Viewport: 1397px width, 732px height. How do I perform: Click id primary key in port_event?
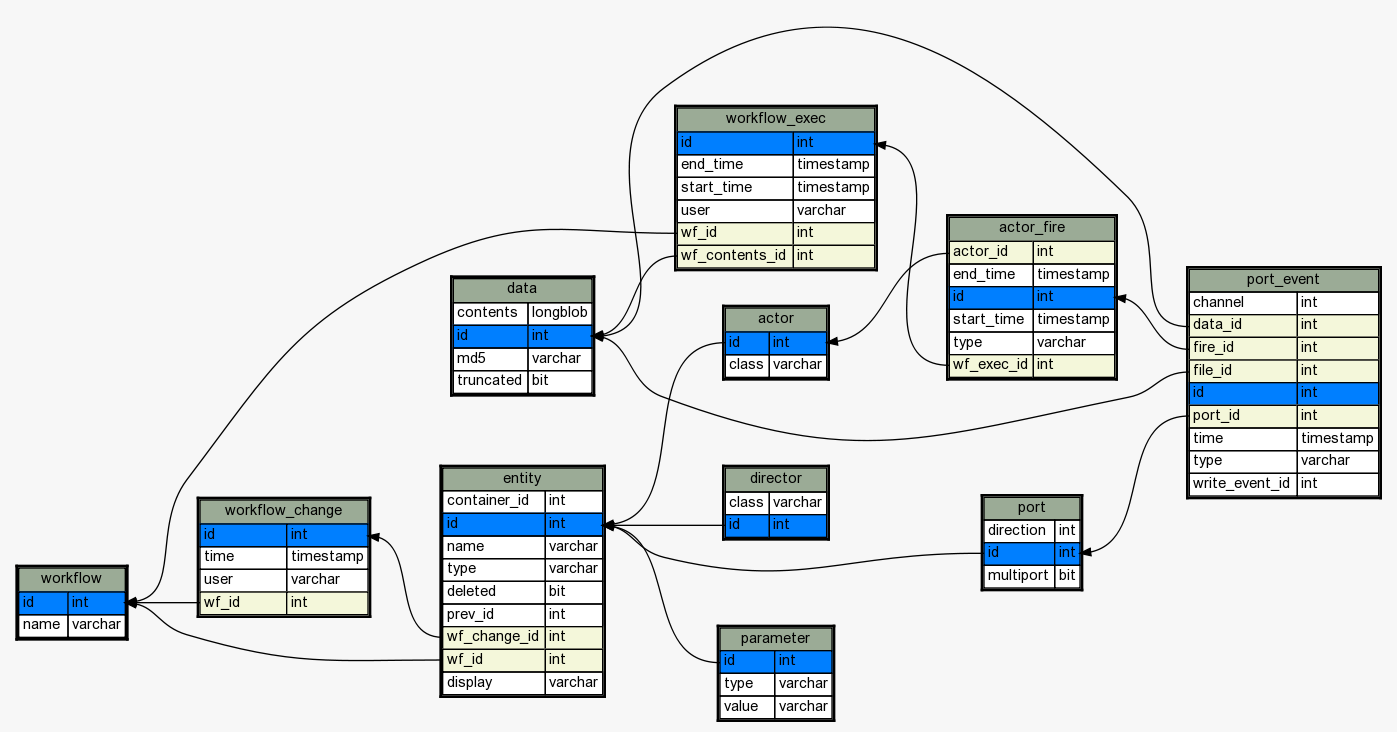(1284, 393)
